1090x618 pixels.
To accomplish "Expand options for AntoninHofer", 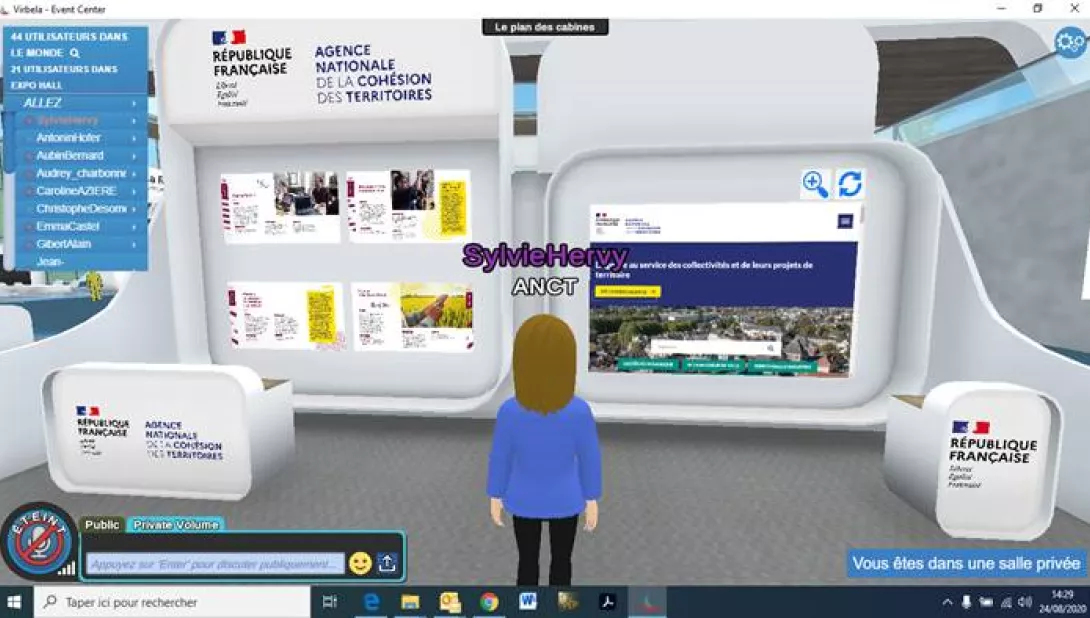I will (134, 138).
